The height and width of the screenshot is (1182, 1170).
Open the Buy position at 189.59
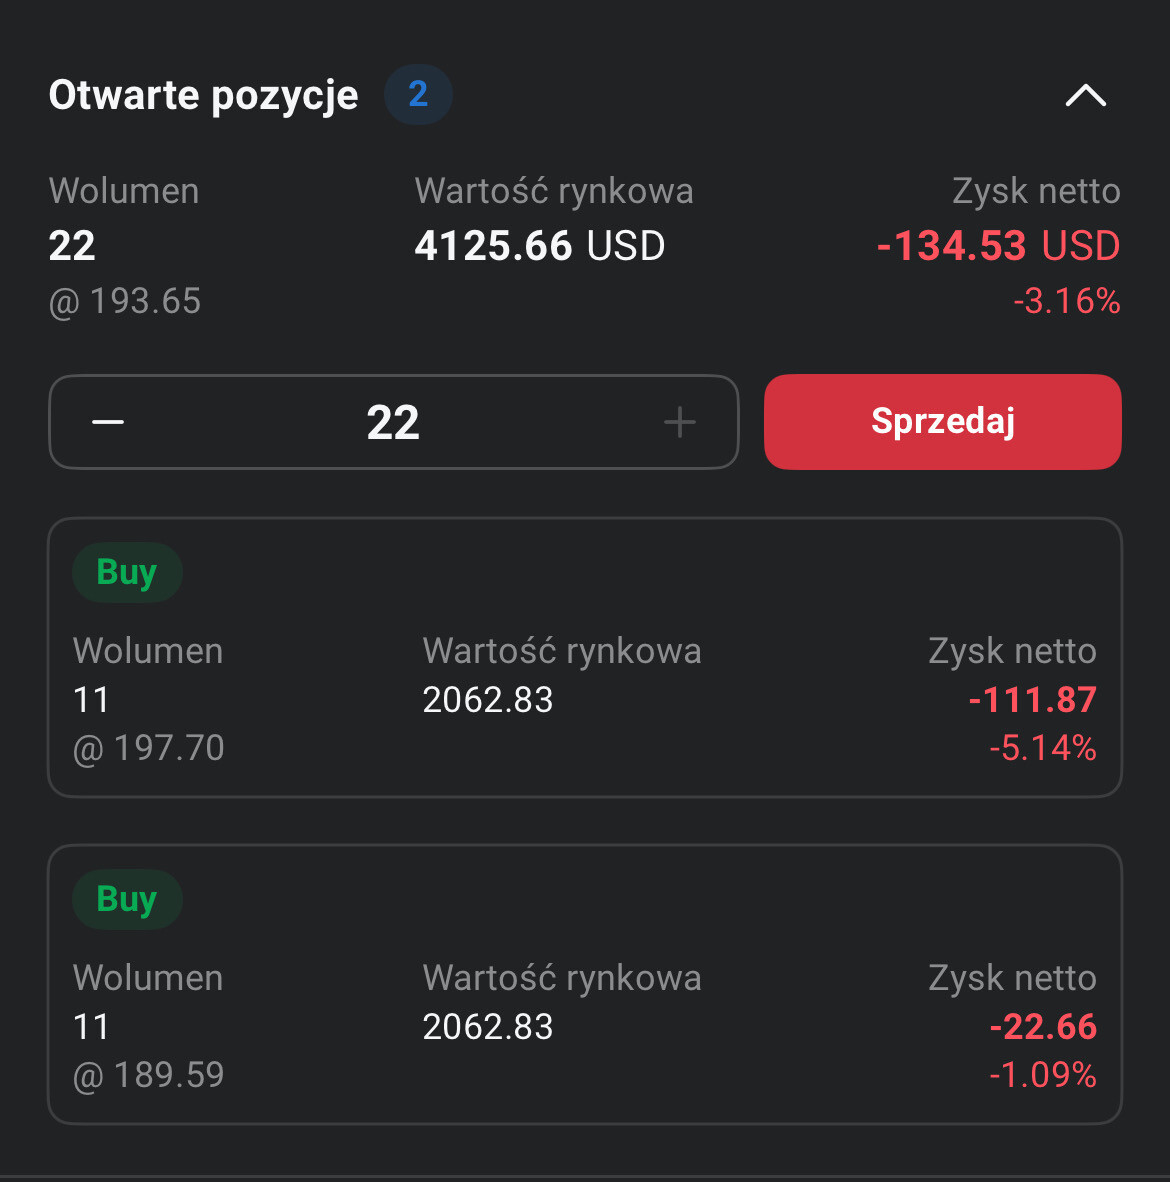tap(585, 984)
